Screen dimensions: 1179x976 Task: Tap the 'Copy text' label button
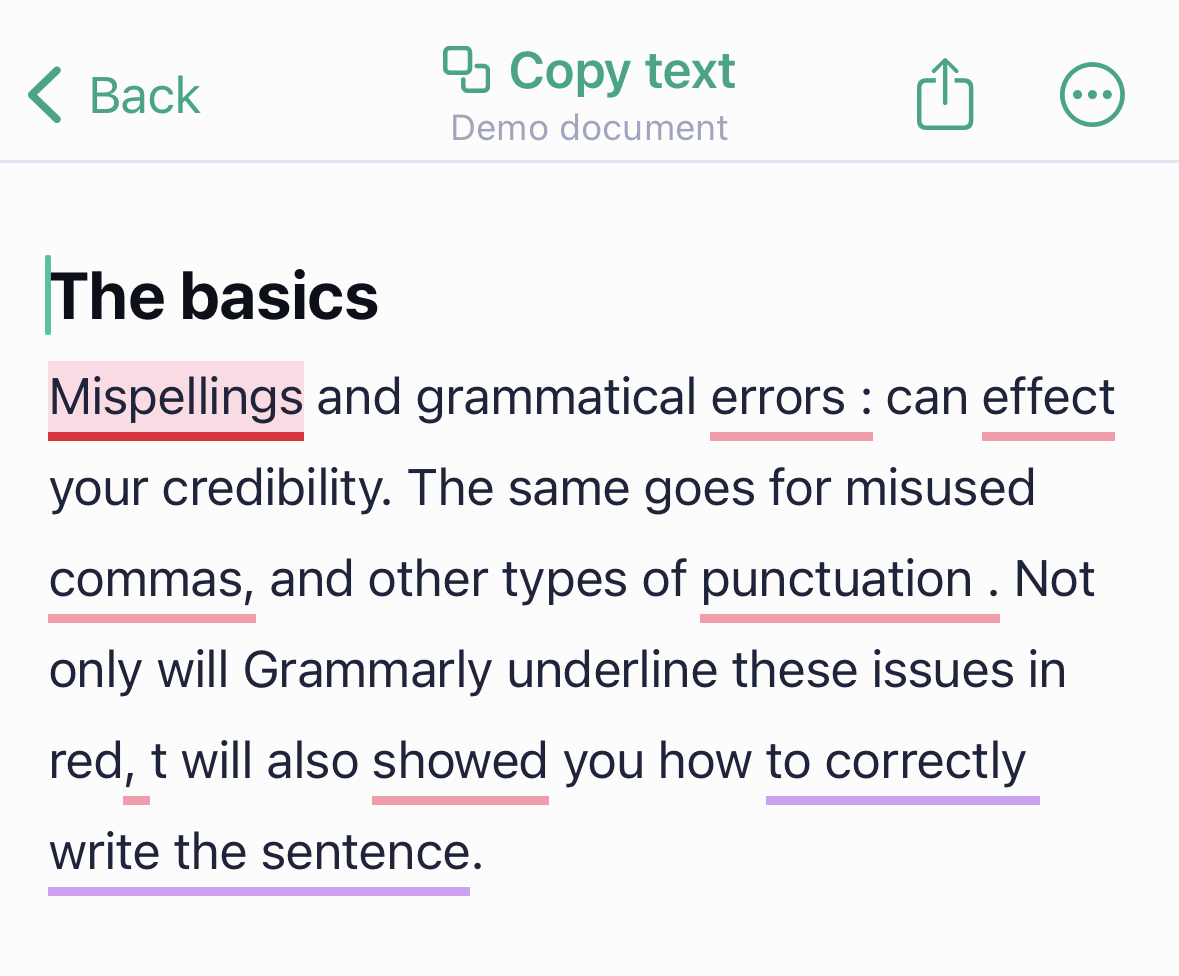click(621, 69)
